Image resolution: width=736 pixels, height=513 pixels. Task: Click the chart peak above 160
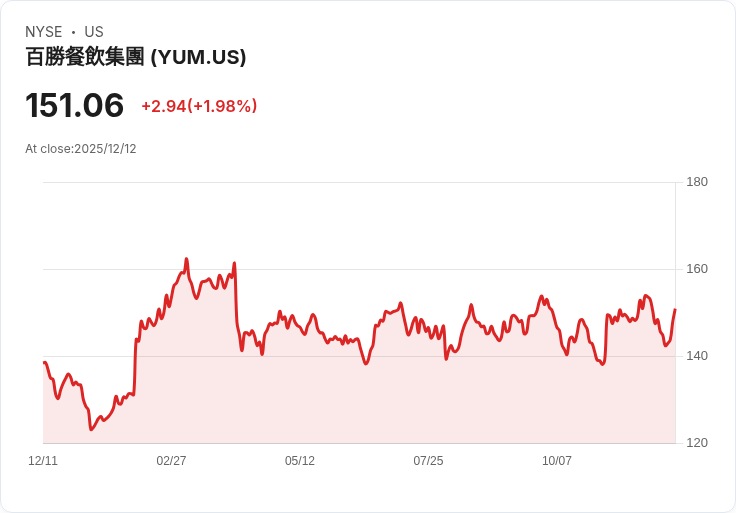[186, 259]
